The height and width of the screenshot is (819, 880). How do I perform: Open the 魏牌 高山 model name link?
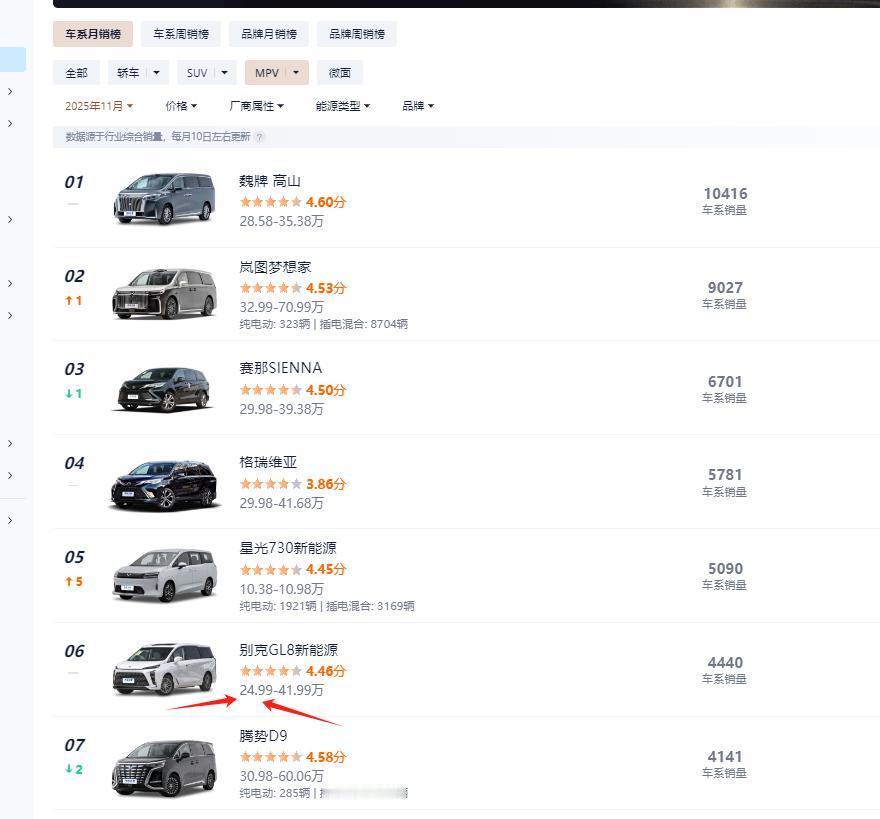[270, 181]
